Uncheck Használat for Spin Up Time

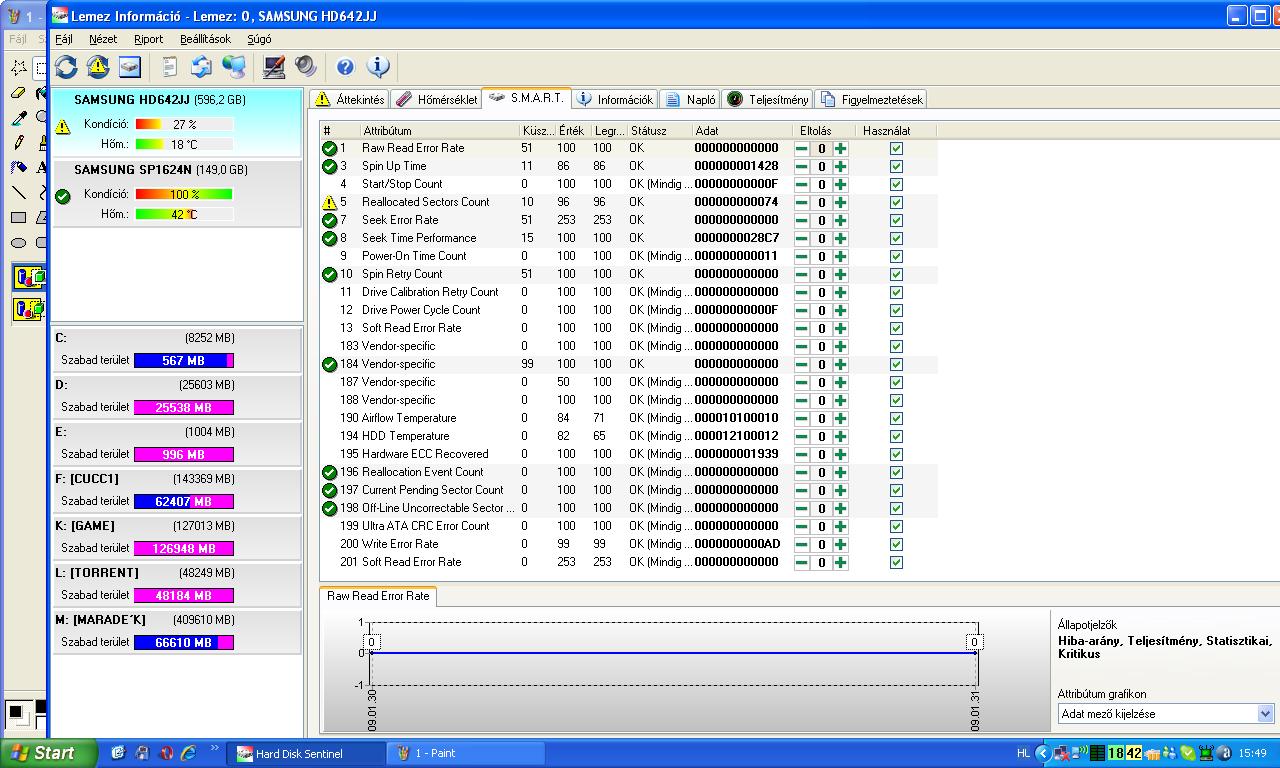896,166
